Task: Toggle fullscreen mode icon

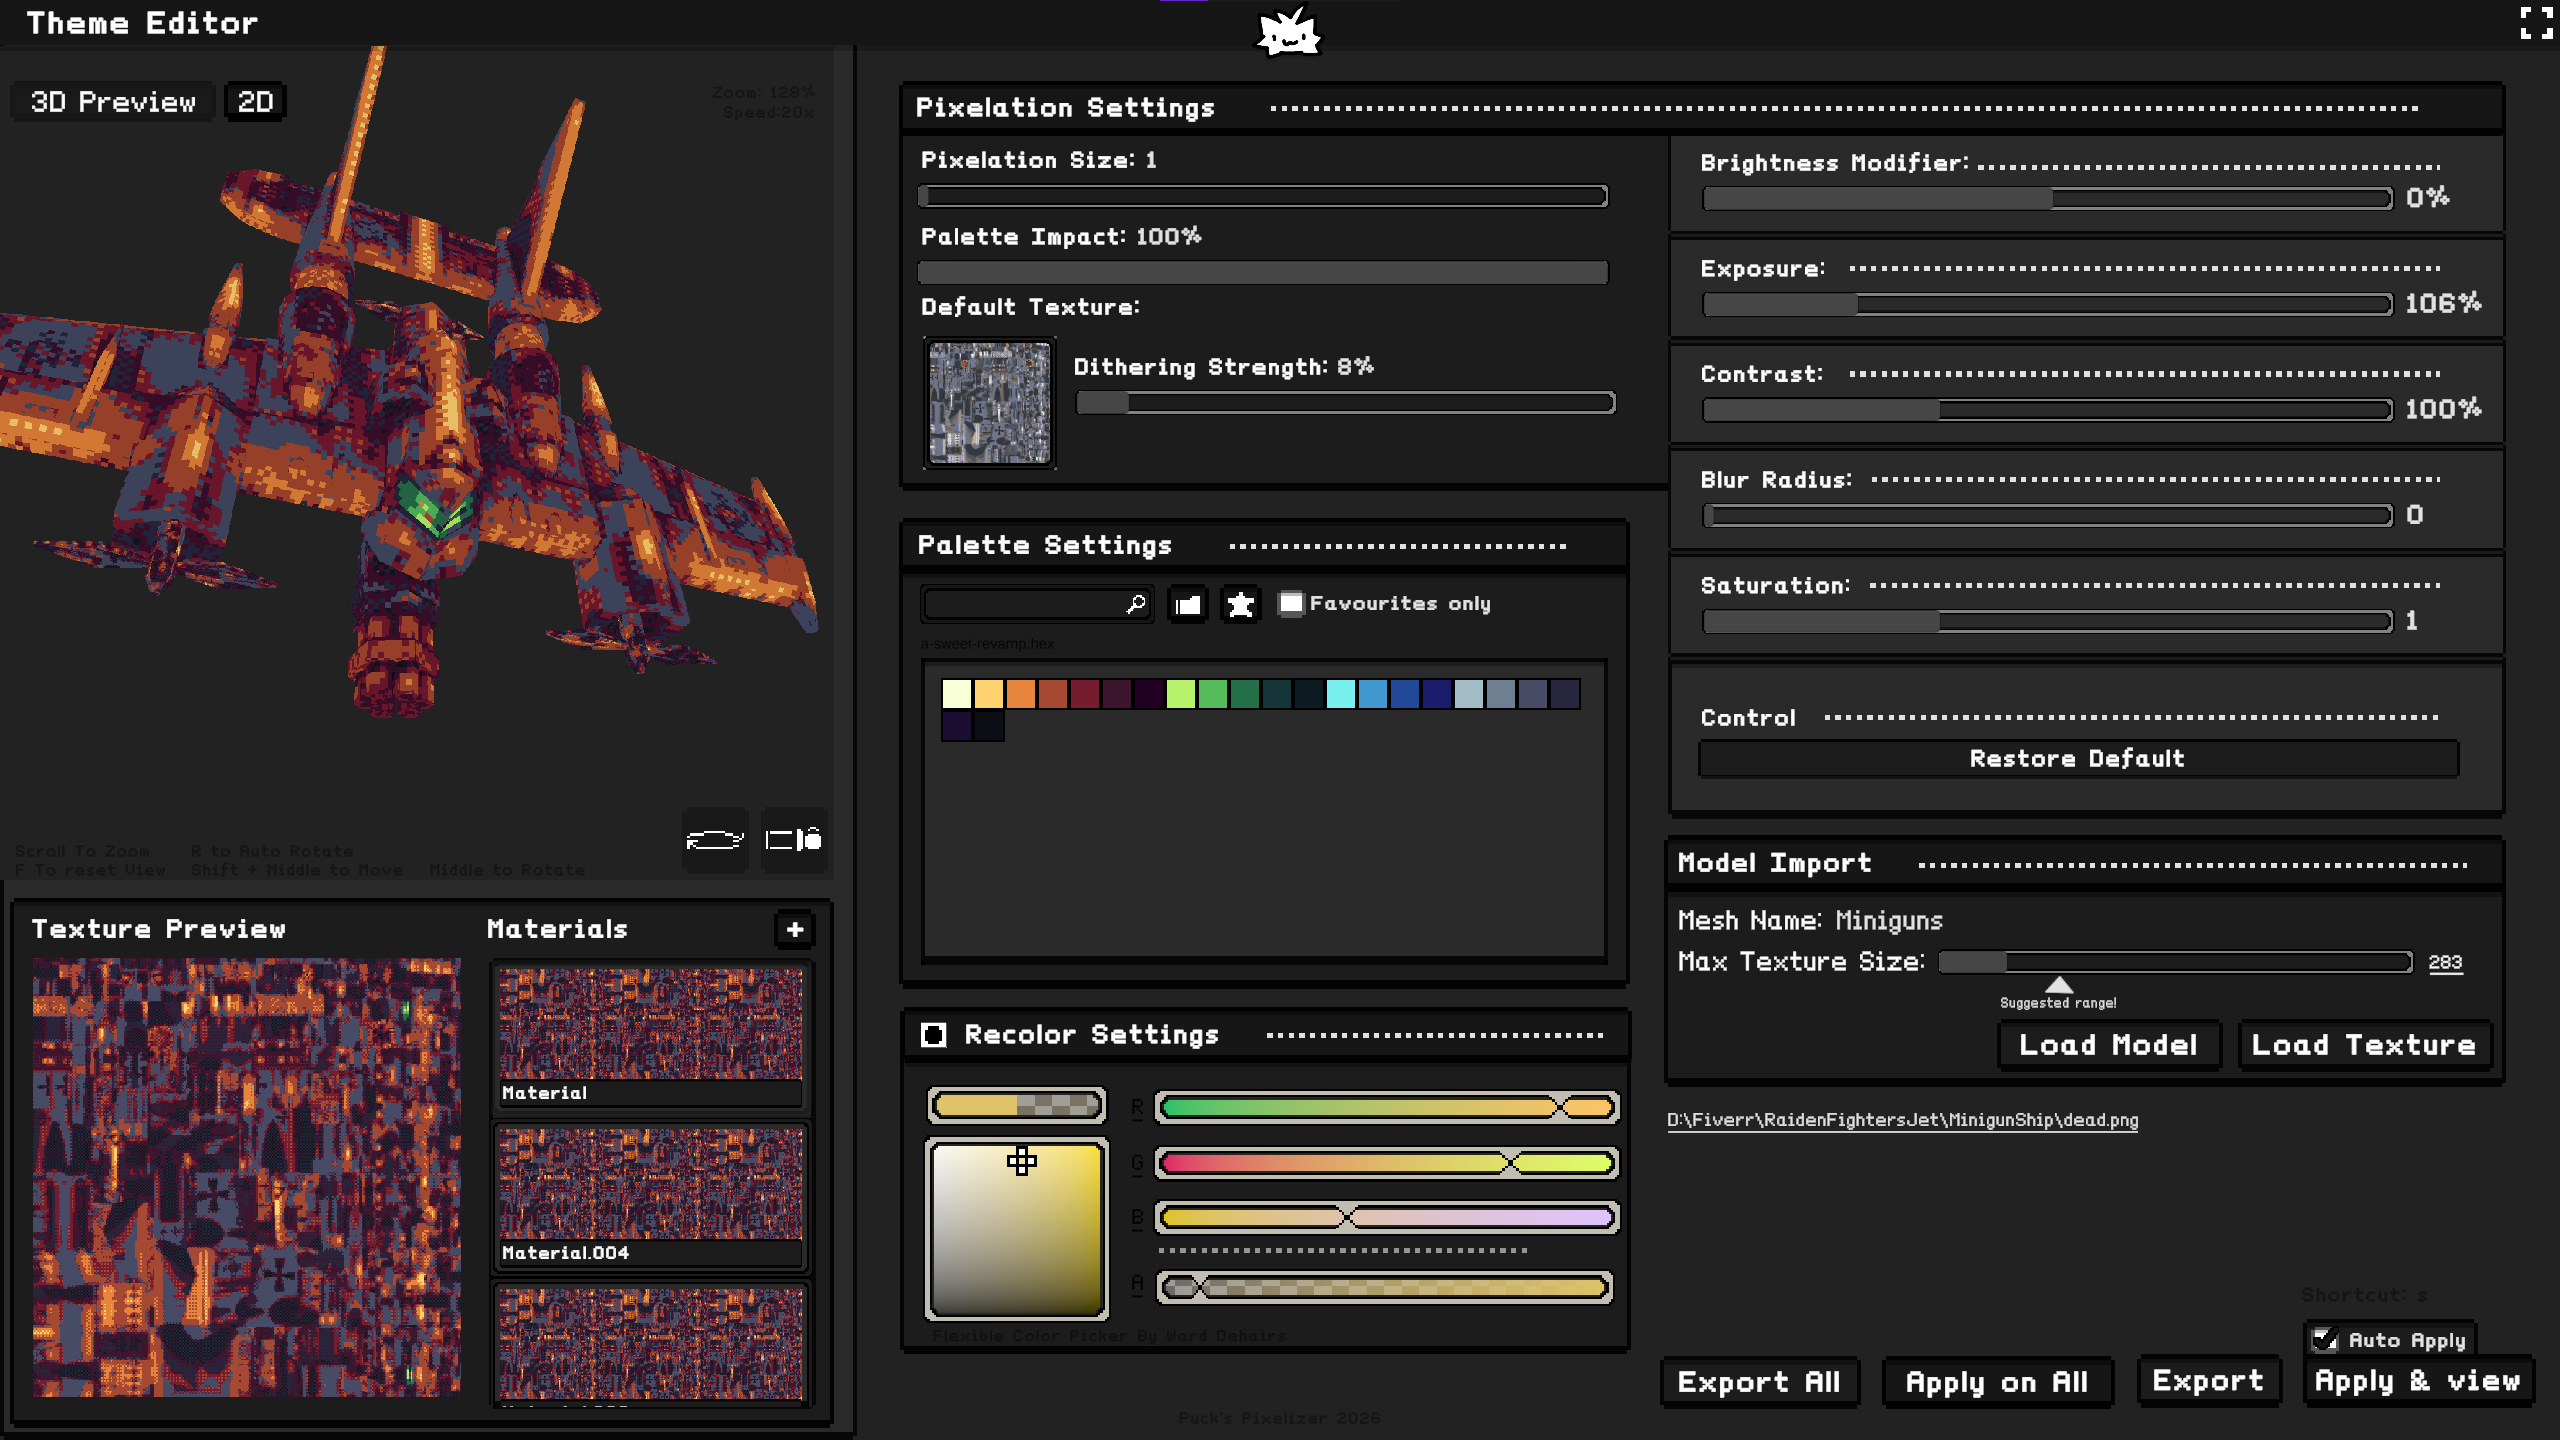Action: (x=2536, y=23)
